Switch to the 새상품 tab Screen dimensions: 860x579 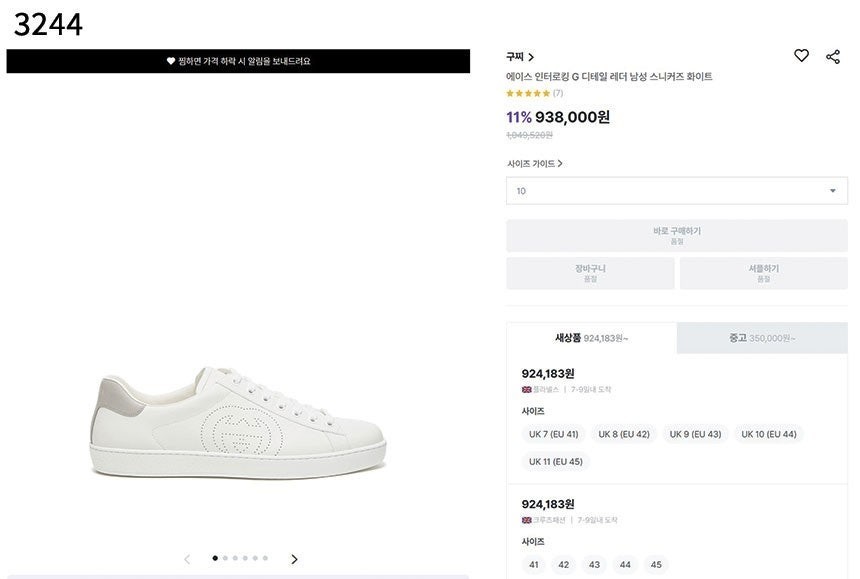click(x=591, y=338)
